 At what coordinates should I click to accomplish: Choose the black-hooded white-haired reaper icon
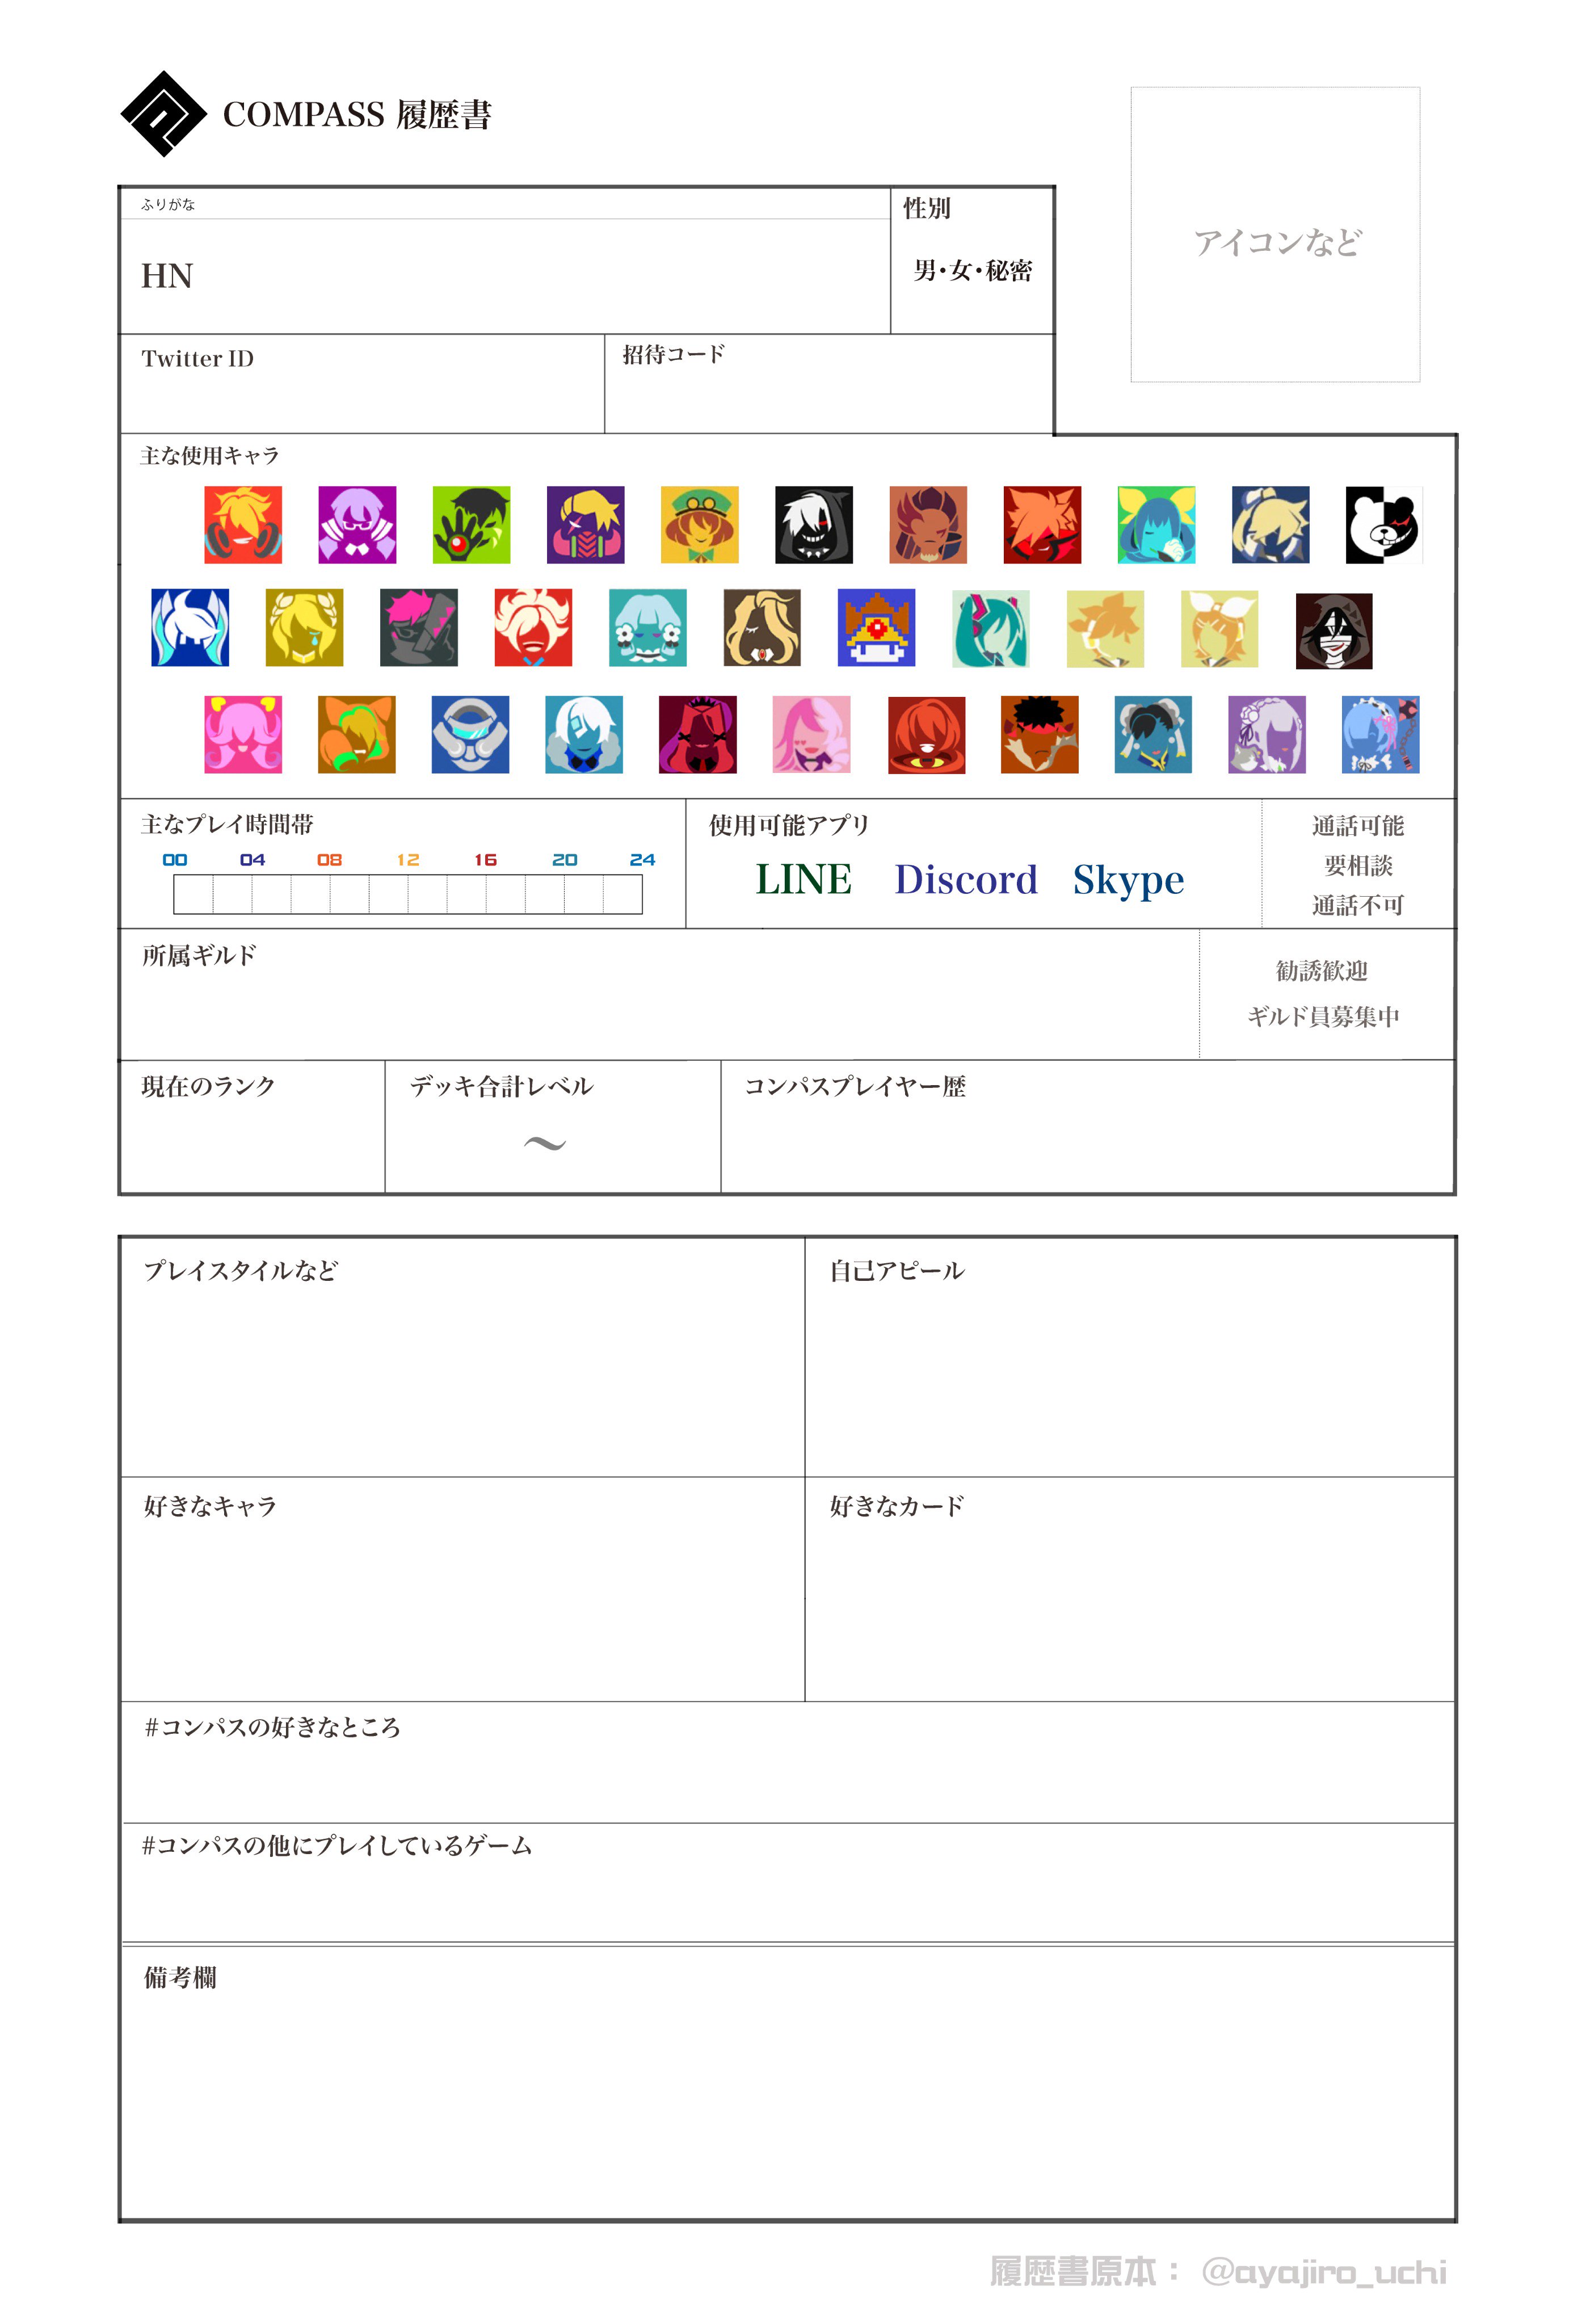(x=814, y=525)
